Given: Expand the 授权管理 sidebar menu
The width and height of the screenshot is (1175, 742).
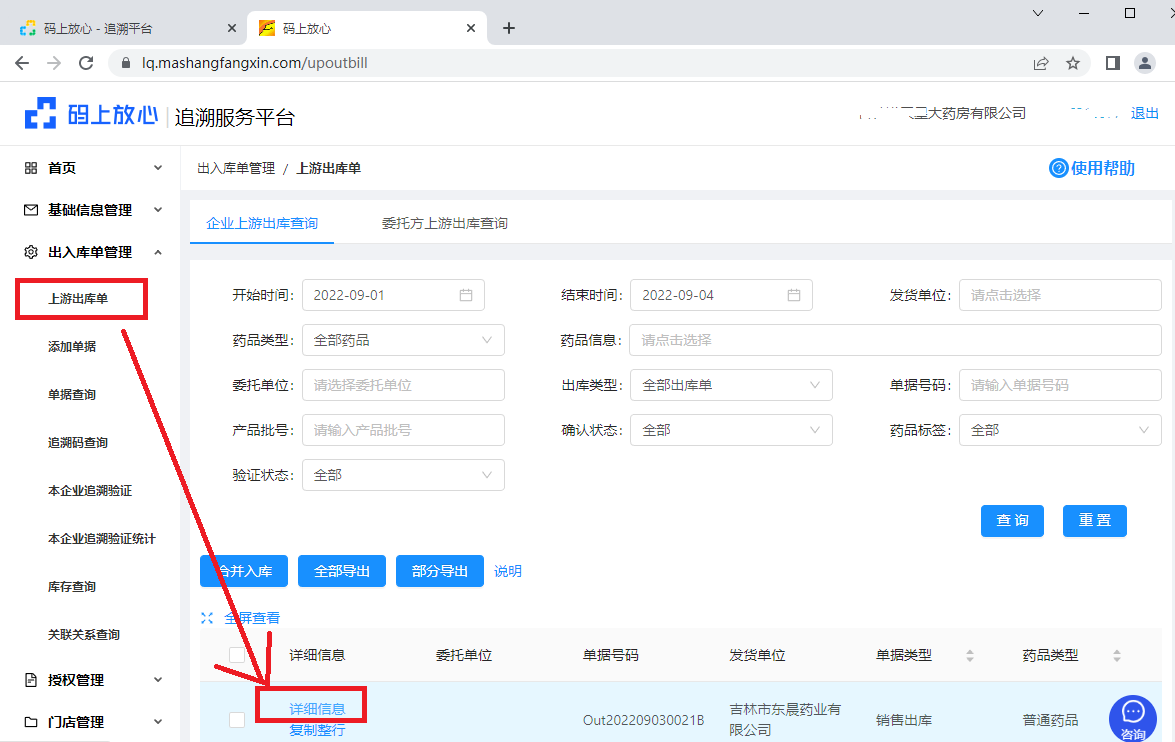Looking at the screenshot, I should [158, 680].
